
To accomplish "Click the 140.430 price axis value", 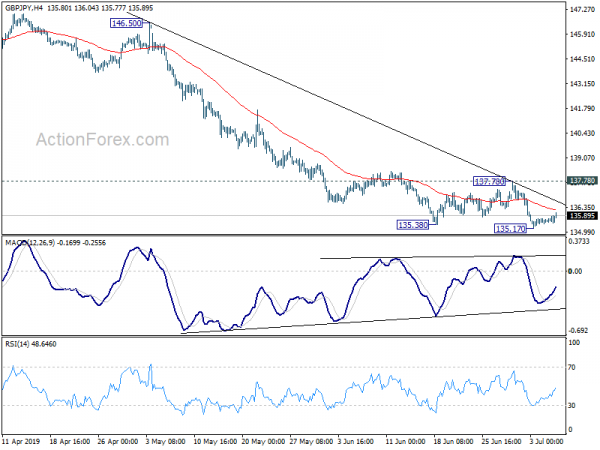I will pos(582,133).
